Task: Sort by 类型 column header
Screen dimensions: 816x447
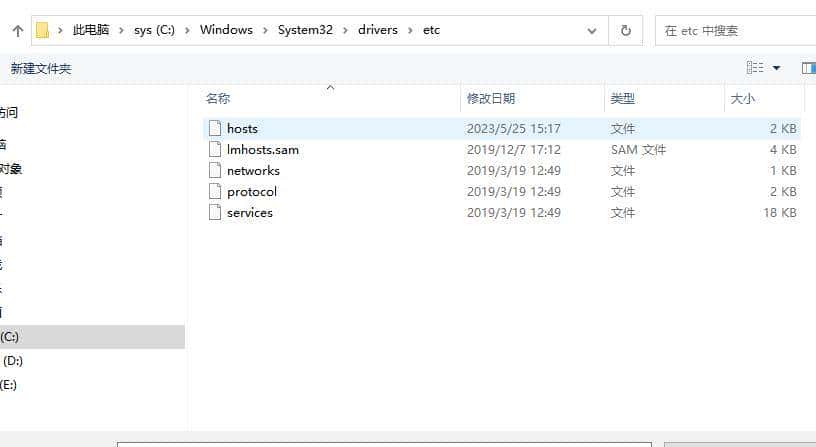Action: (x=622, y=98)
